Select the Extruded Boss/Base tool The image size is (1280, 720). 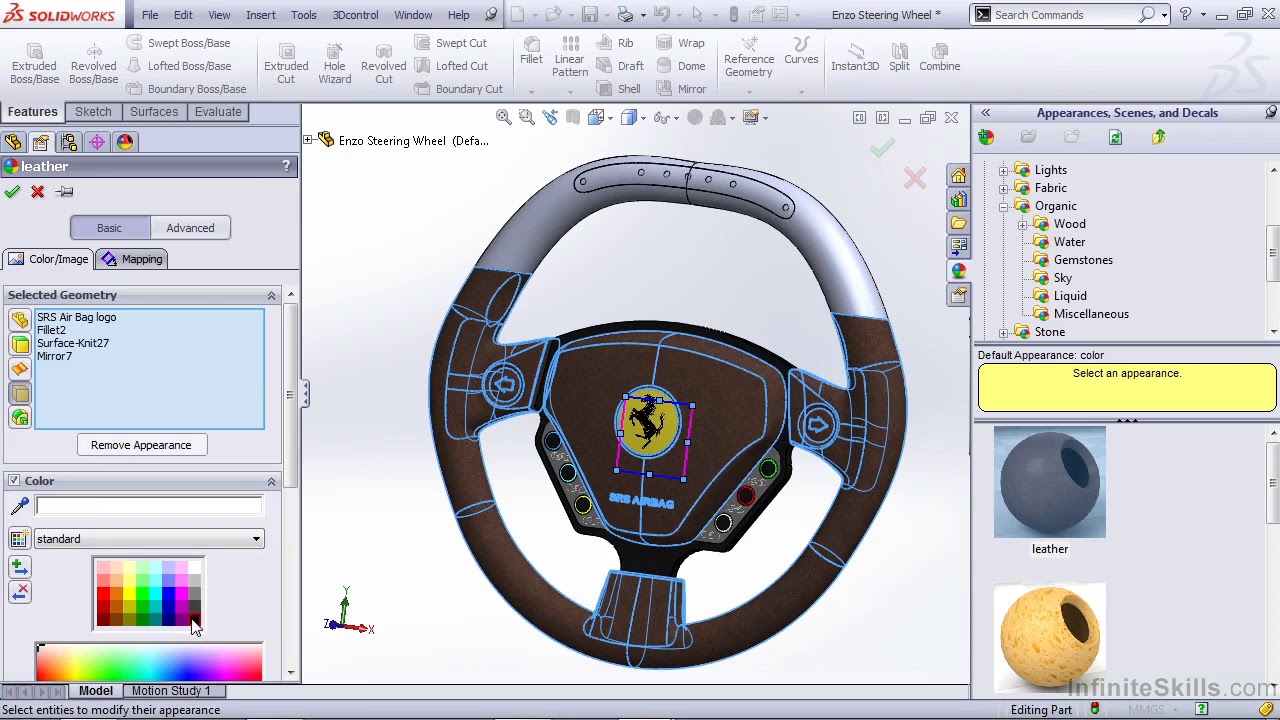pos(34,63)
